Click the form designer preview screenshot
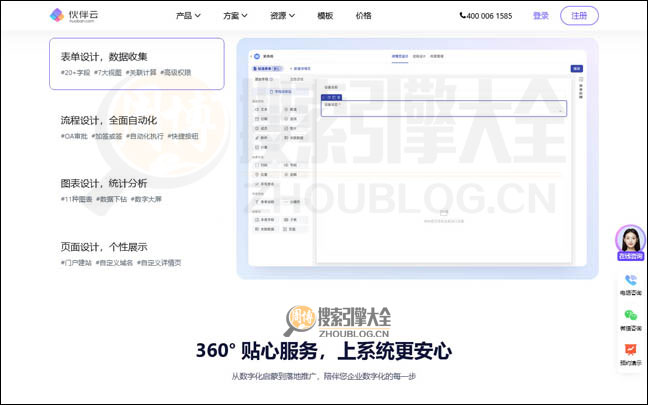Screen dimensions: 648x405 pyautogui.click(x=417, y=158)
